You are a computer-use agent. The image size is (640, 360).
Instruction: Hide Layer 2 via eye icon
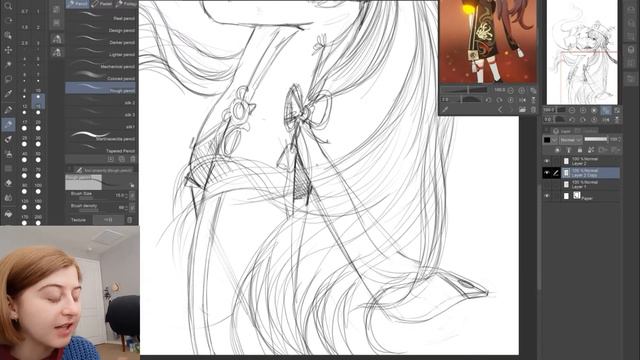point(547,161)
